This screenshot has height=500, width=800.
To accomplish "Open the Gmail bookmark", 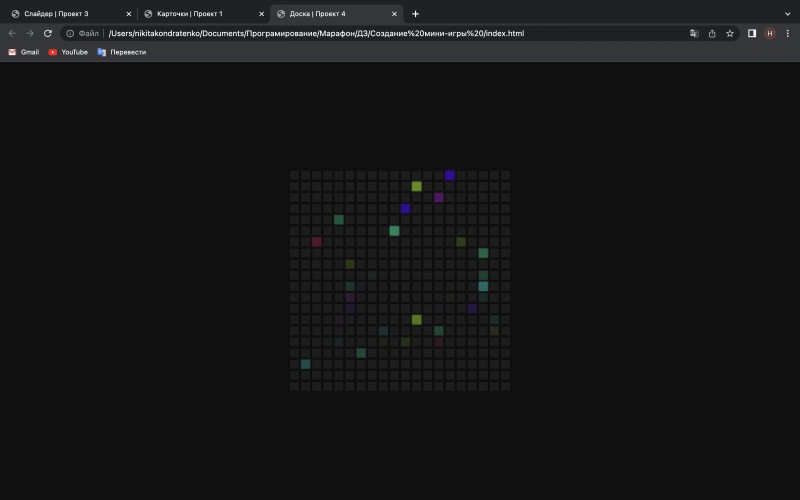I will (x=23, y=52).
